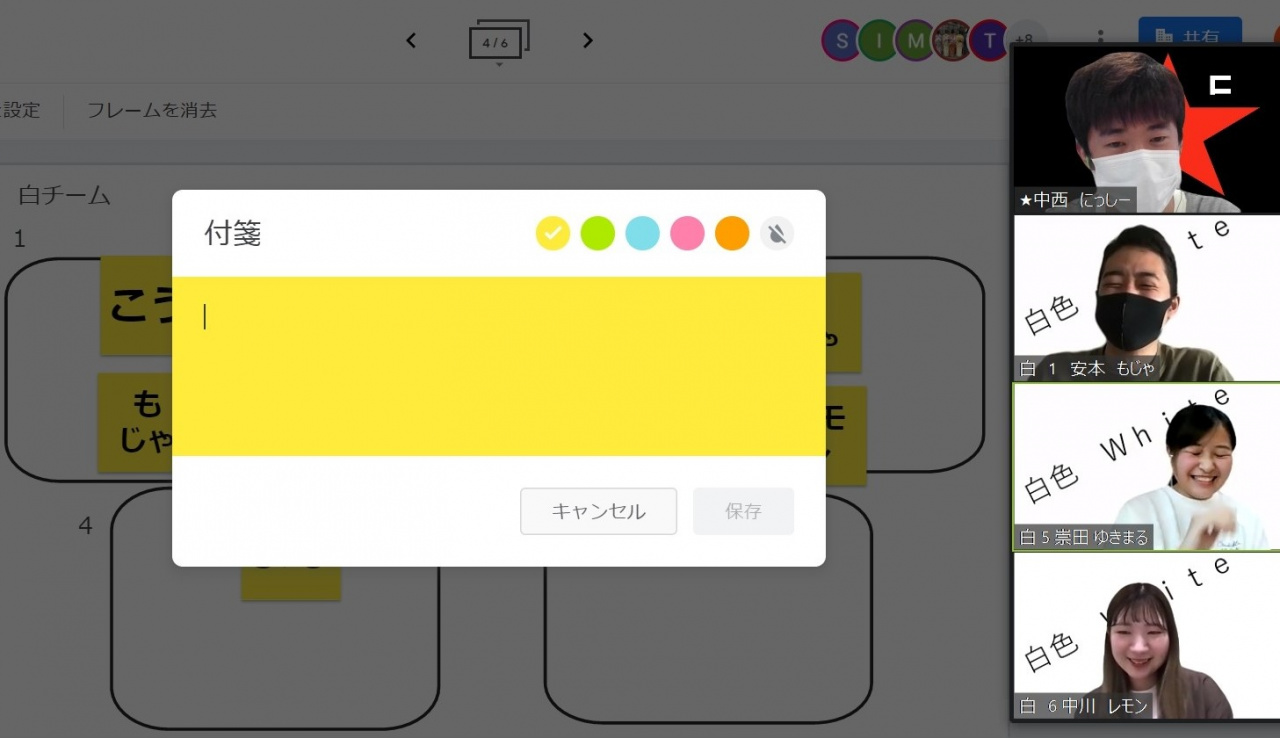
Task: Go to the previous frame arrow
Action: (411, 41)
